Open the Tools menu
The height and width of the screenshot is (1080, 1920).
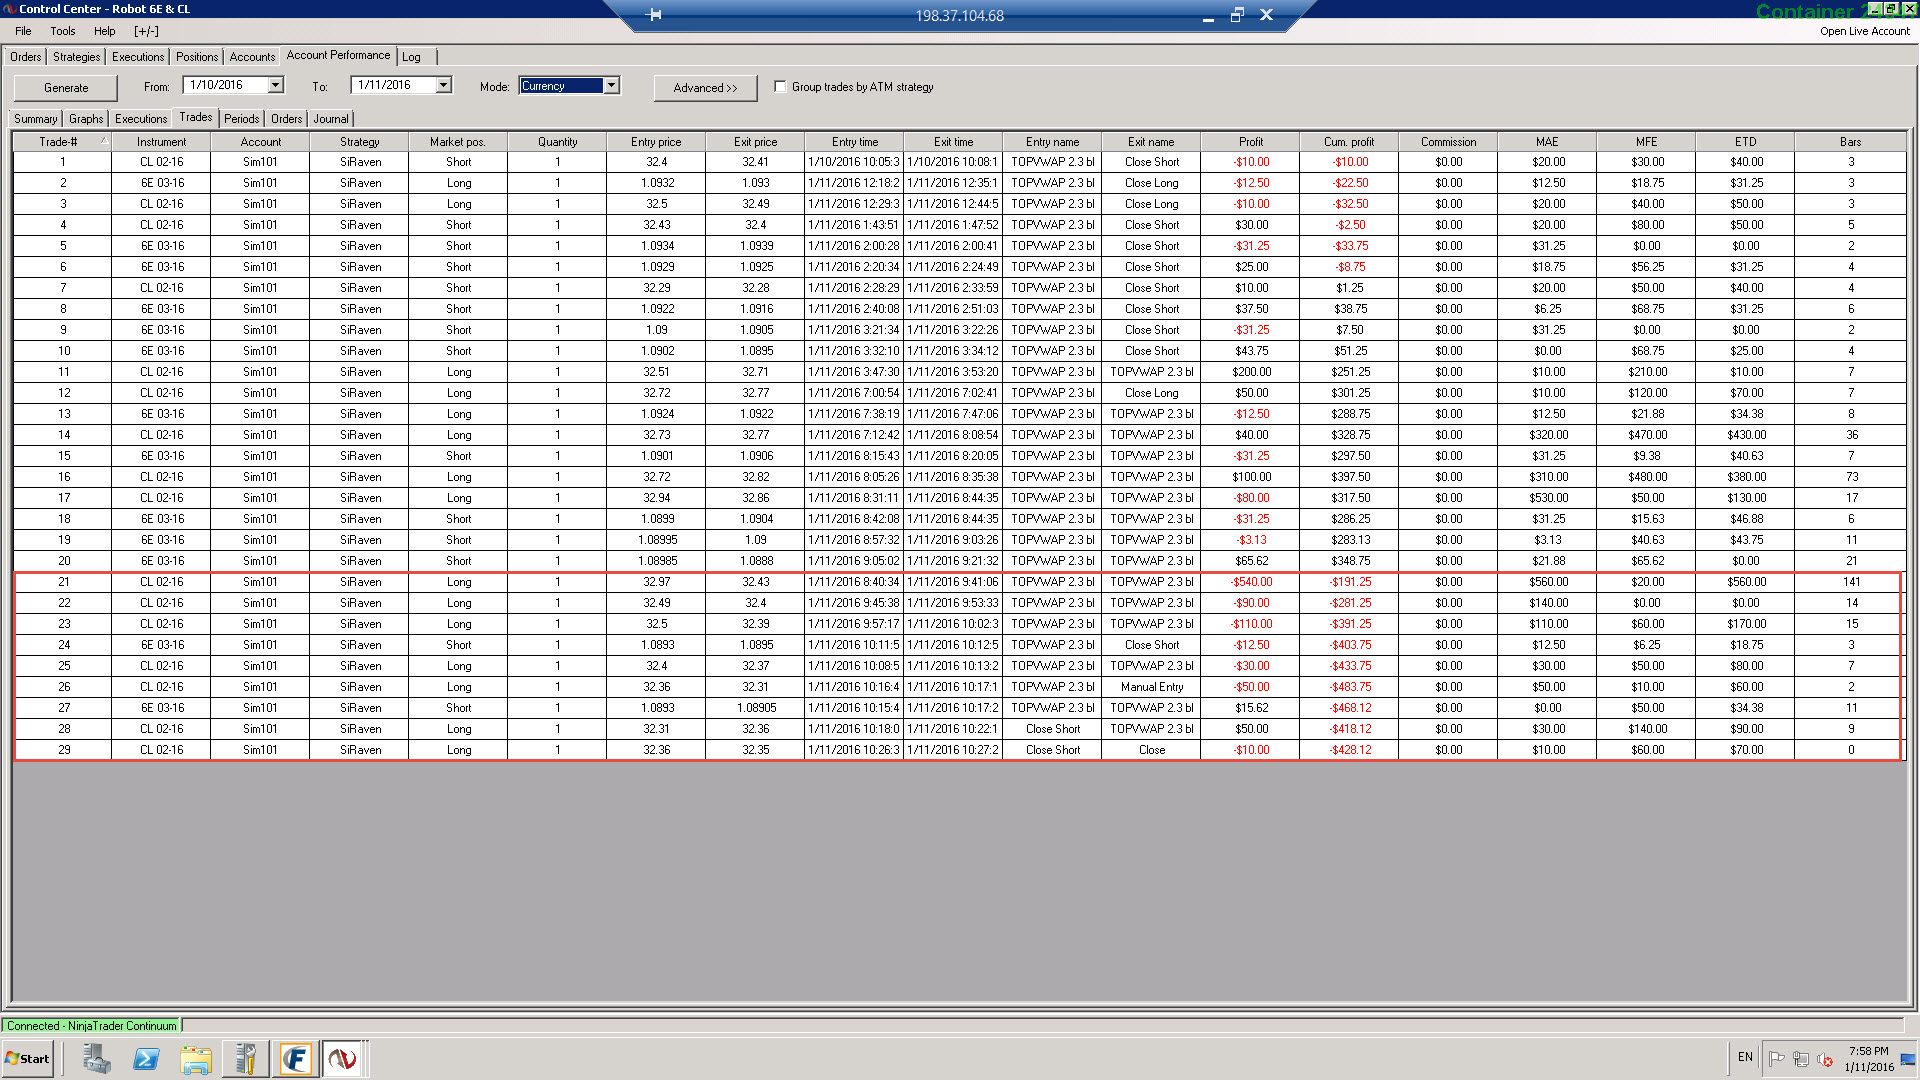click(63, 31)
